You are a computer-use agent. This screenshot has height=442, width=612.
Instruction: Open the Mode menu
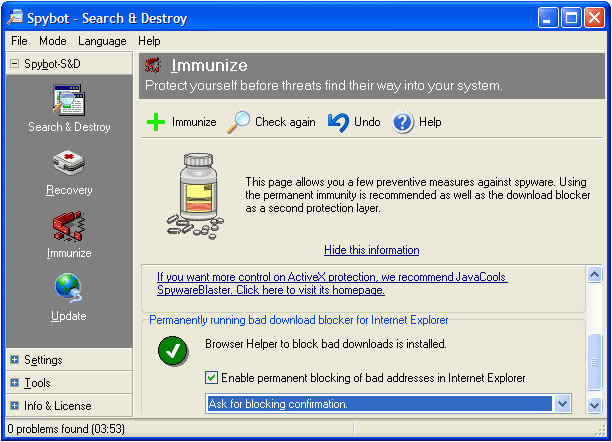click(53, 41)
